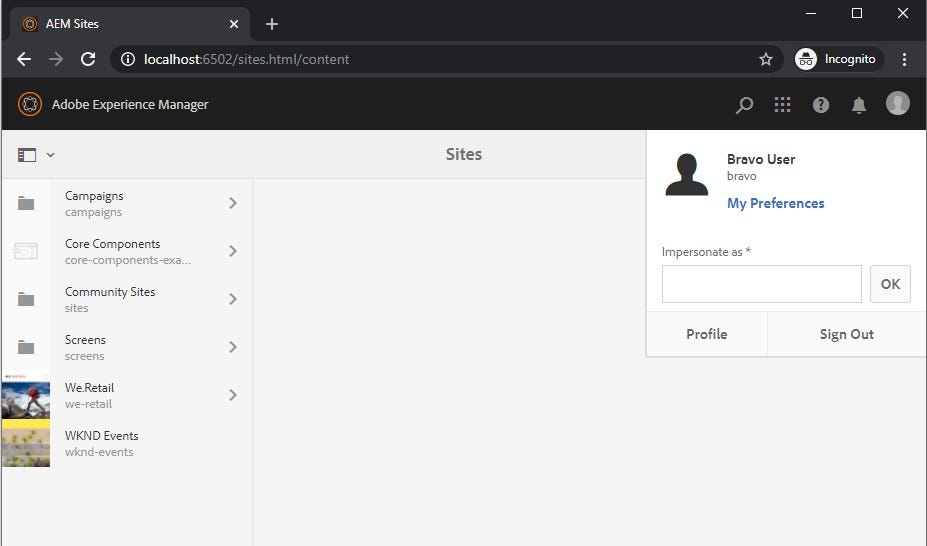Bookmark the page with star icon
Image resolution: width=927 pixels, height=546 pixels.
click(x=766, y=59)
